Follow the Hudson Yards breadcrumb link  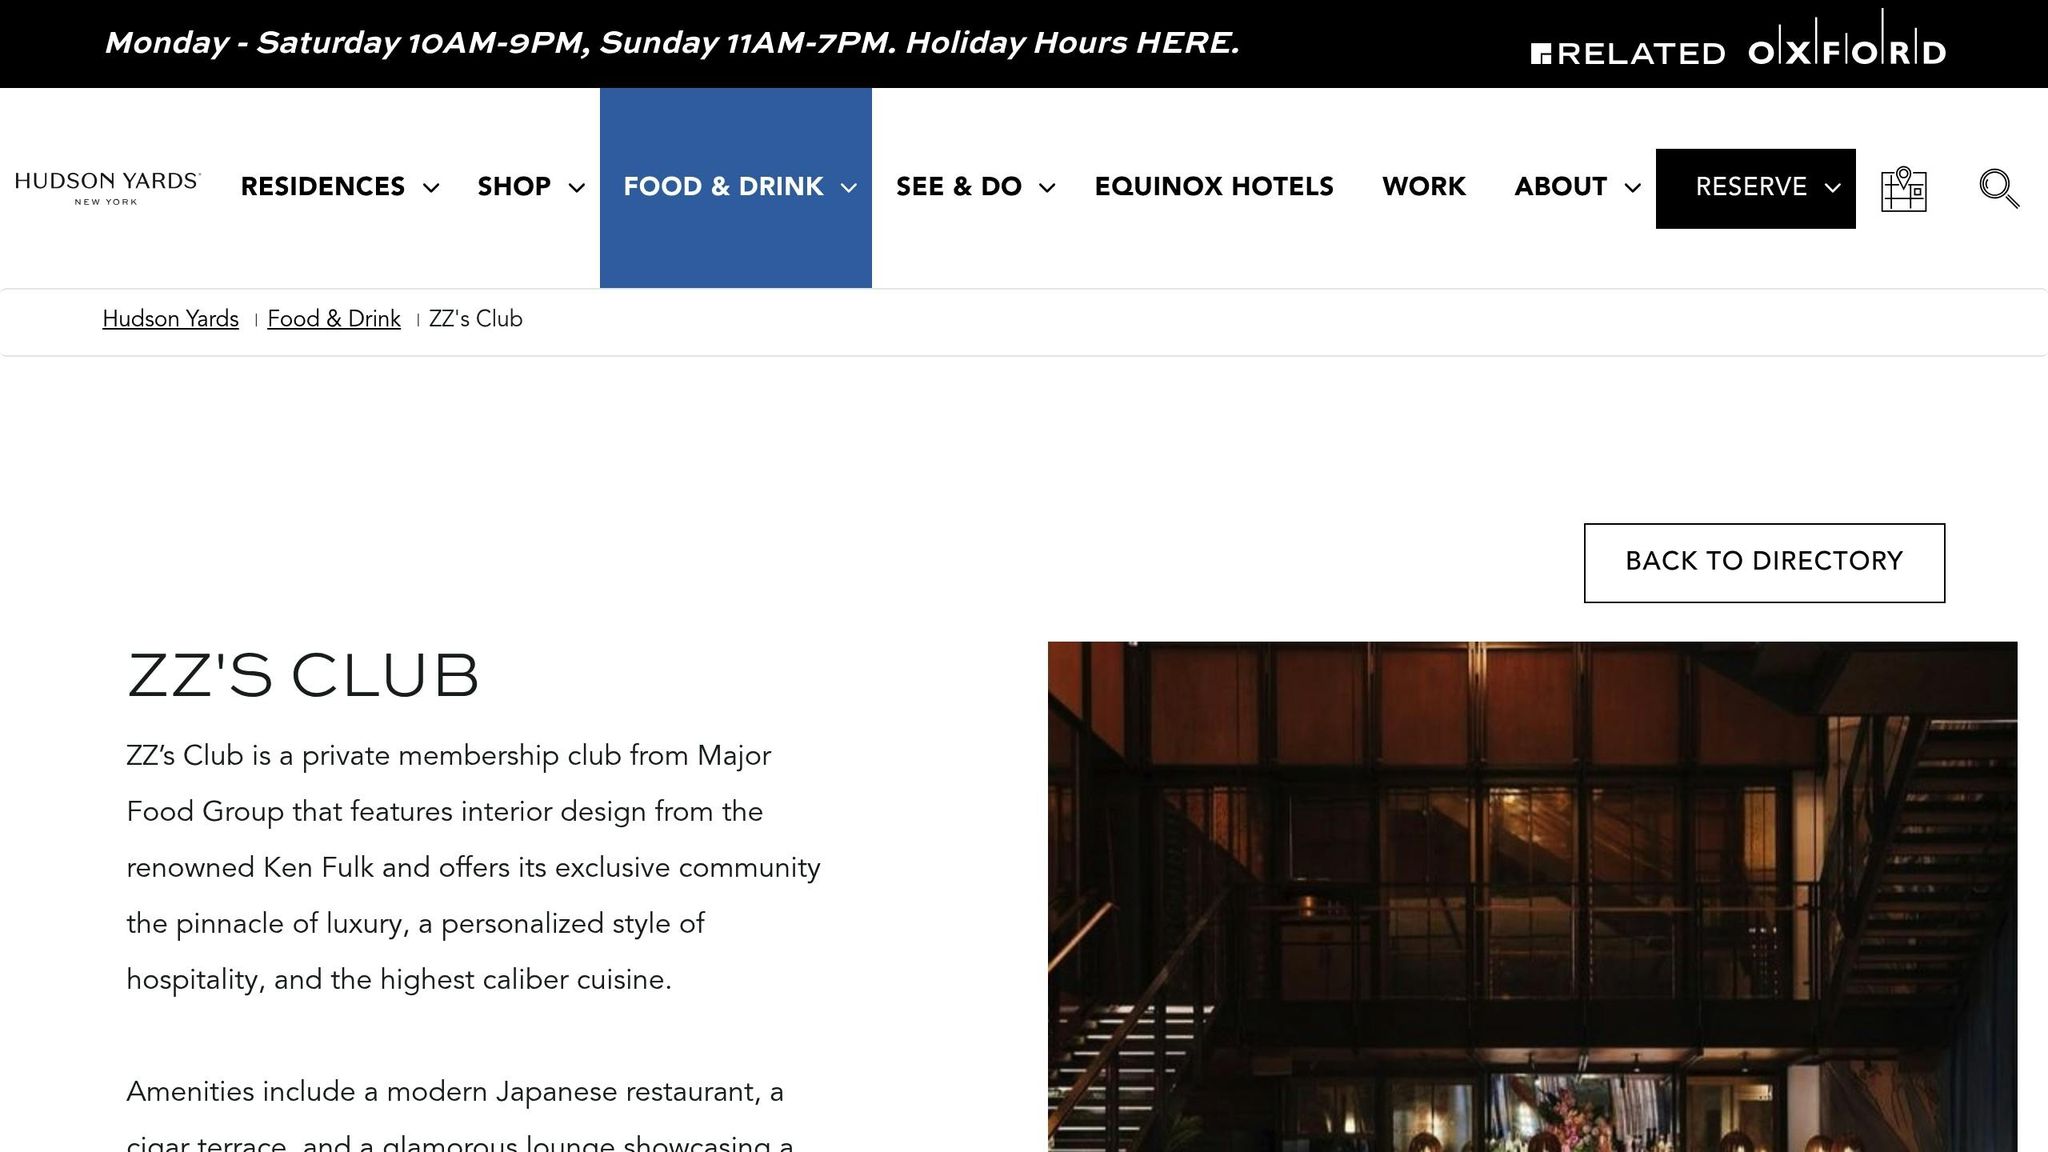tap(170, 319)
